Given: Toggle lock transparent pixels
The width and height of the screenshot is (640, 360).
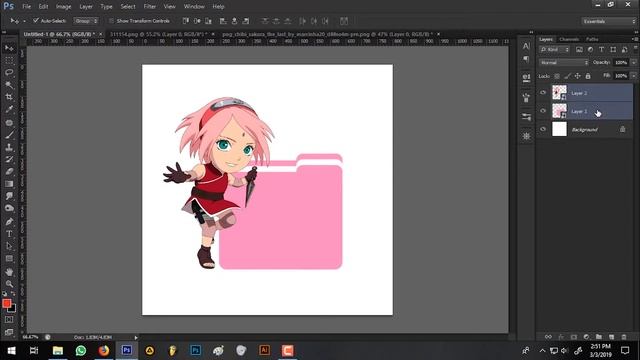Looking at the screenshot, I should click(557, 76).
